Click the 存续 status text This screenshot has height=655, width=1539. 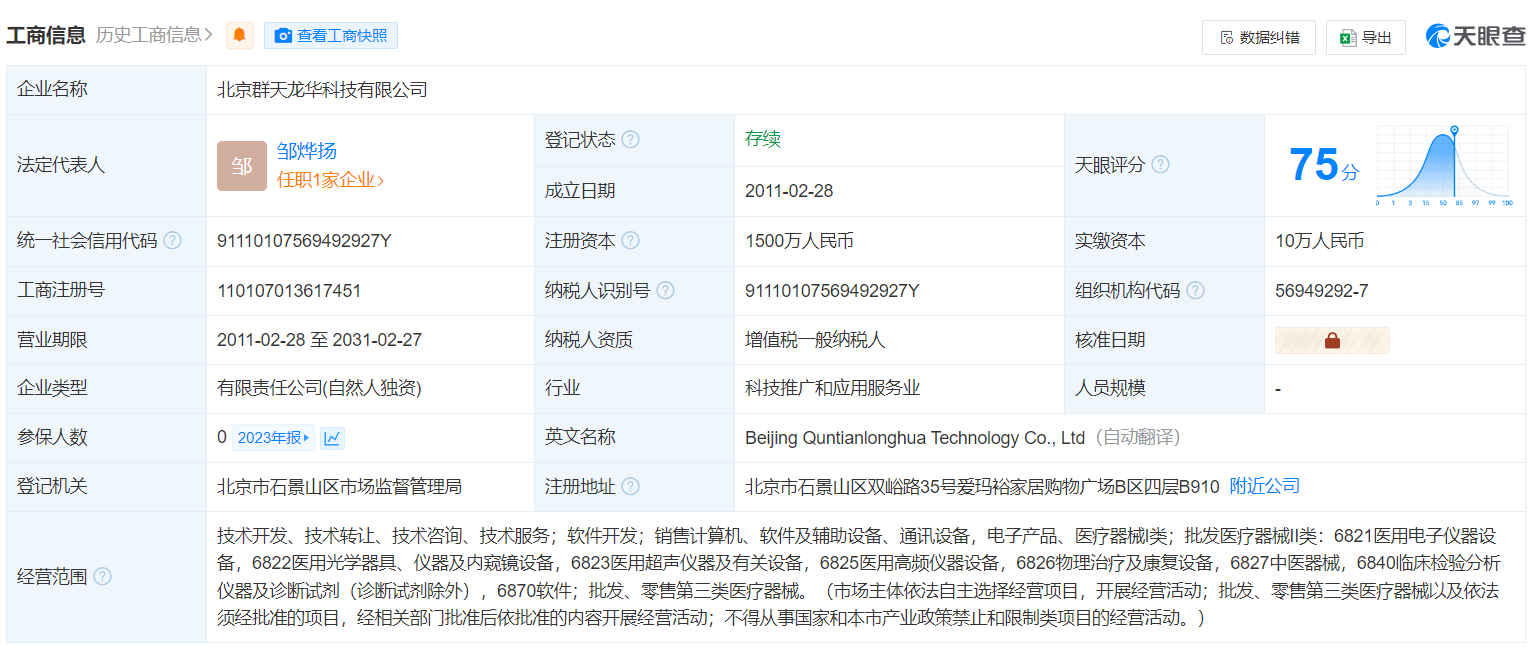pyautogui.click(x=763, y=140)
